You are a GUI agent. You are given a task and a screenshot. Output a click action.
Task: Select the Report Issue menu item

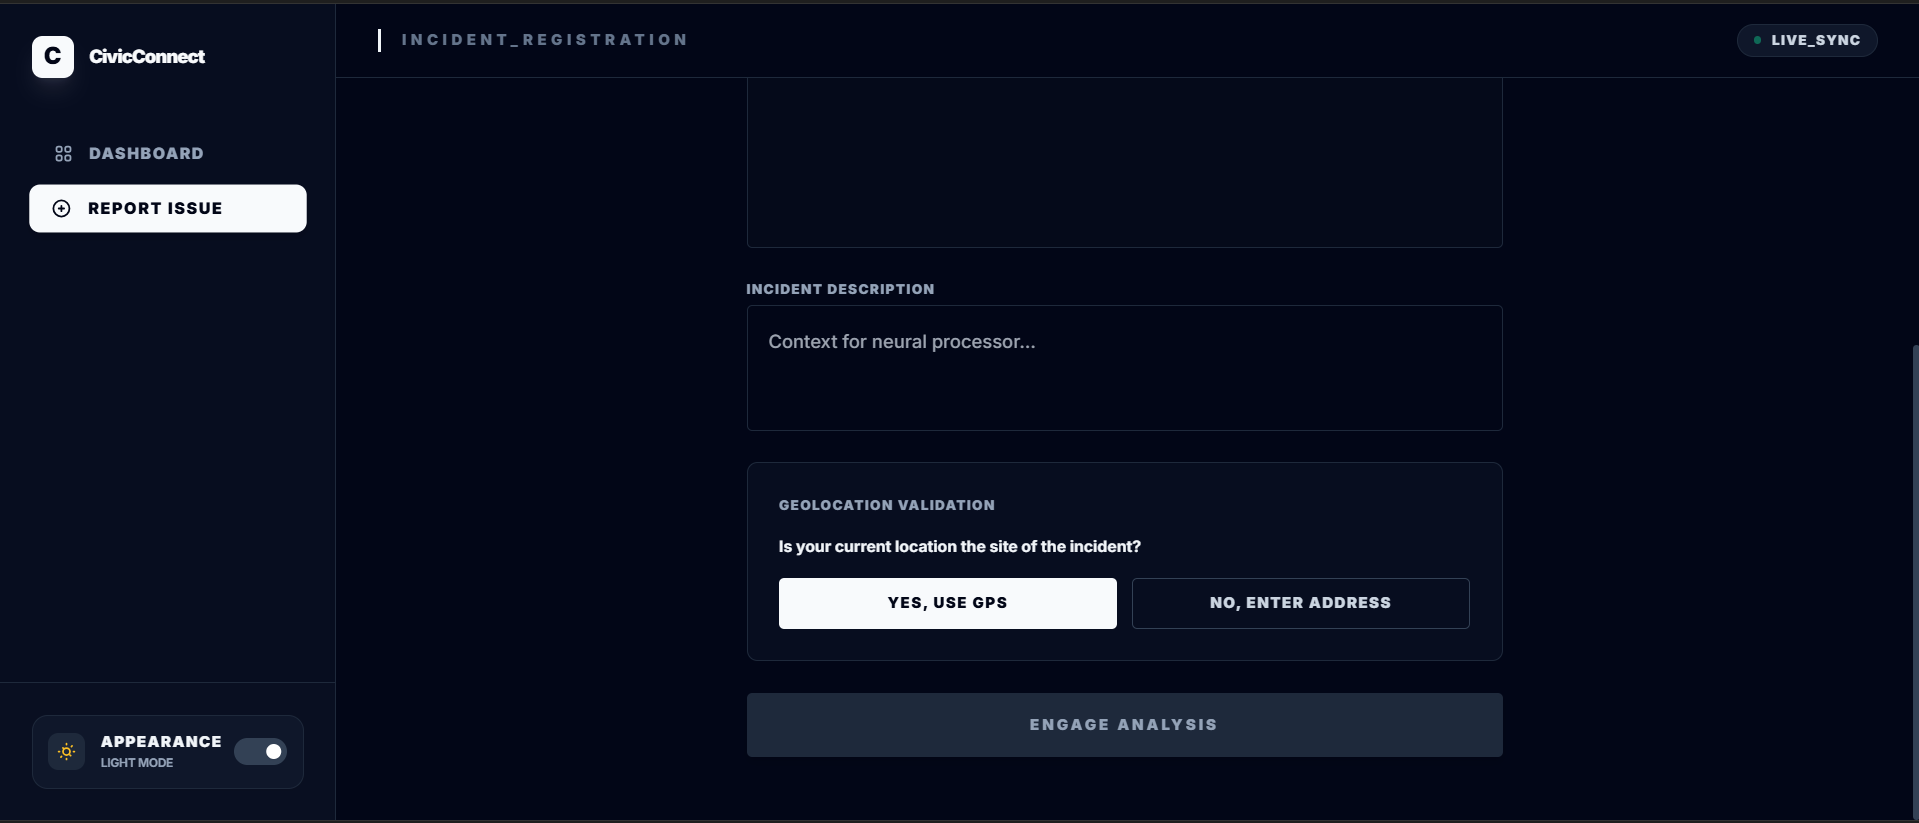[168, 208]
